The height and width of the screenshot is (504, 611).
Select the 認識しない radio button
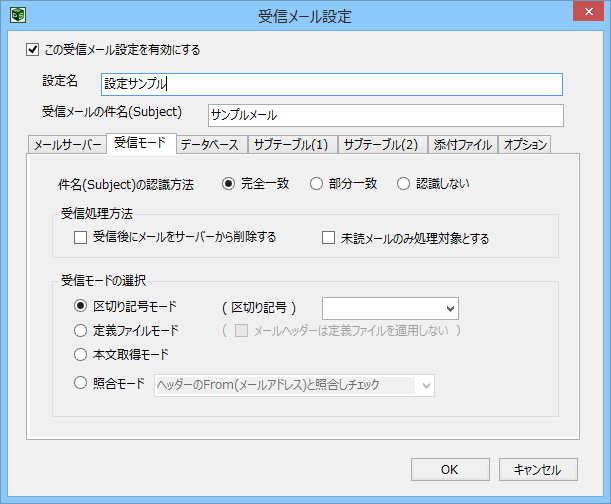tap(403, 184)
